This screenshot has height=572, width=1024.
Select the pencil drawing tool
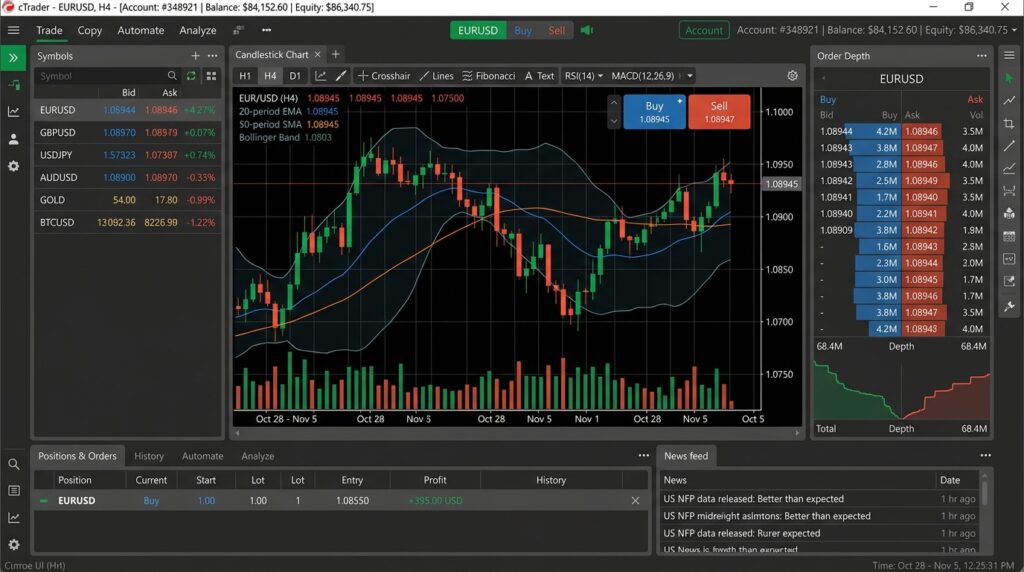[341, 76]
